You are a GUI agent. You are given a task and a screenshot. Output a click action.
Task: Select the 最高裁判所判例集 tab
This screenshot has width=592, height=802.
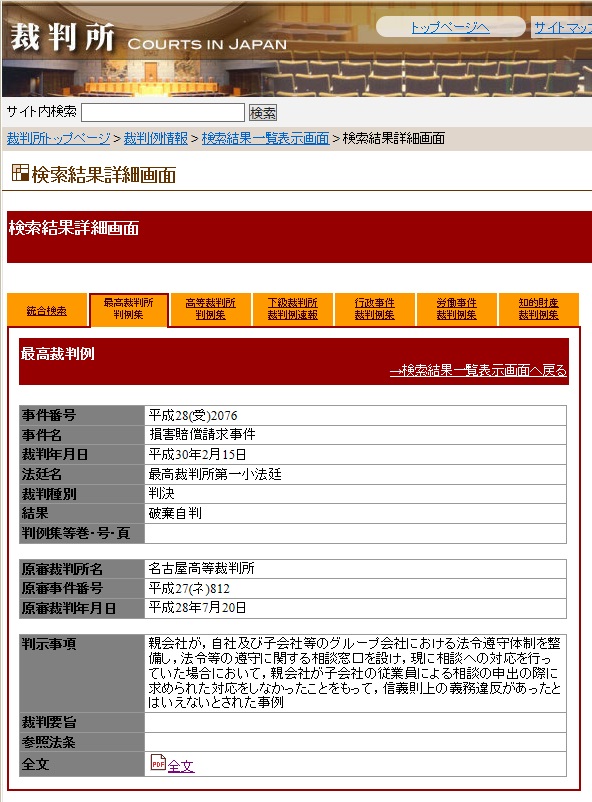pos(128,309)
